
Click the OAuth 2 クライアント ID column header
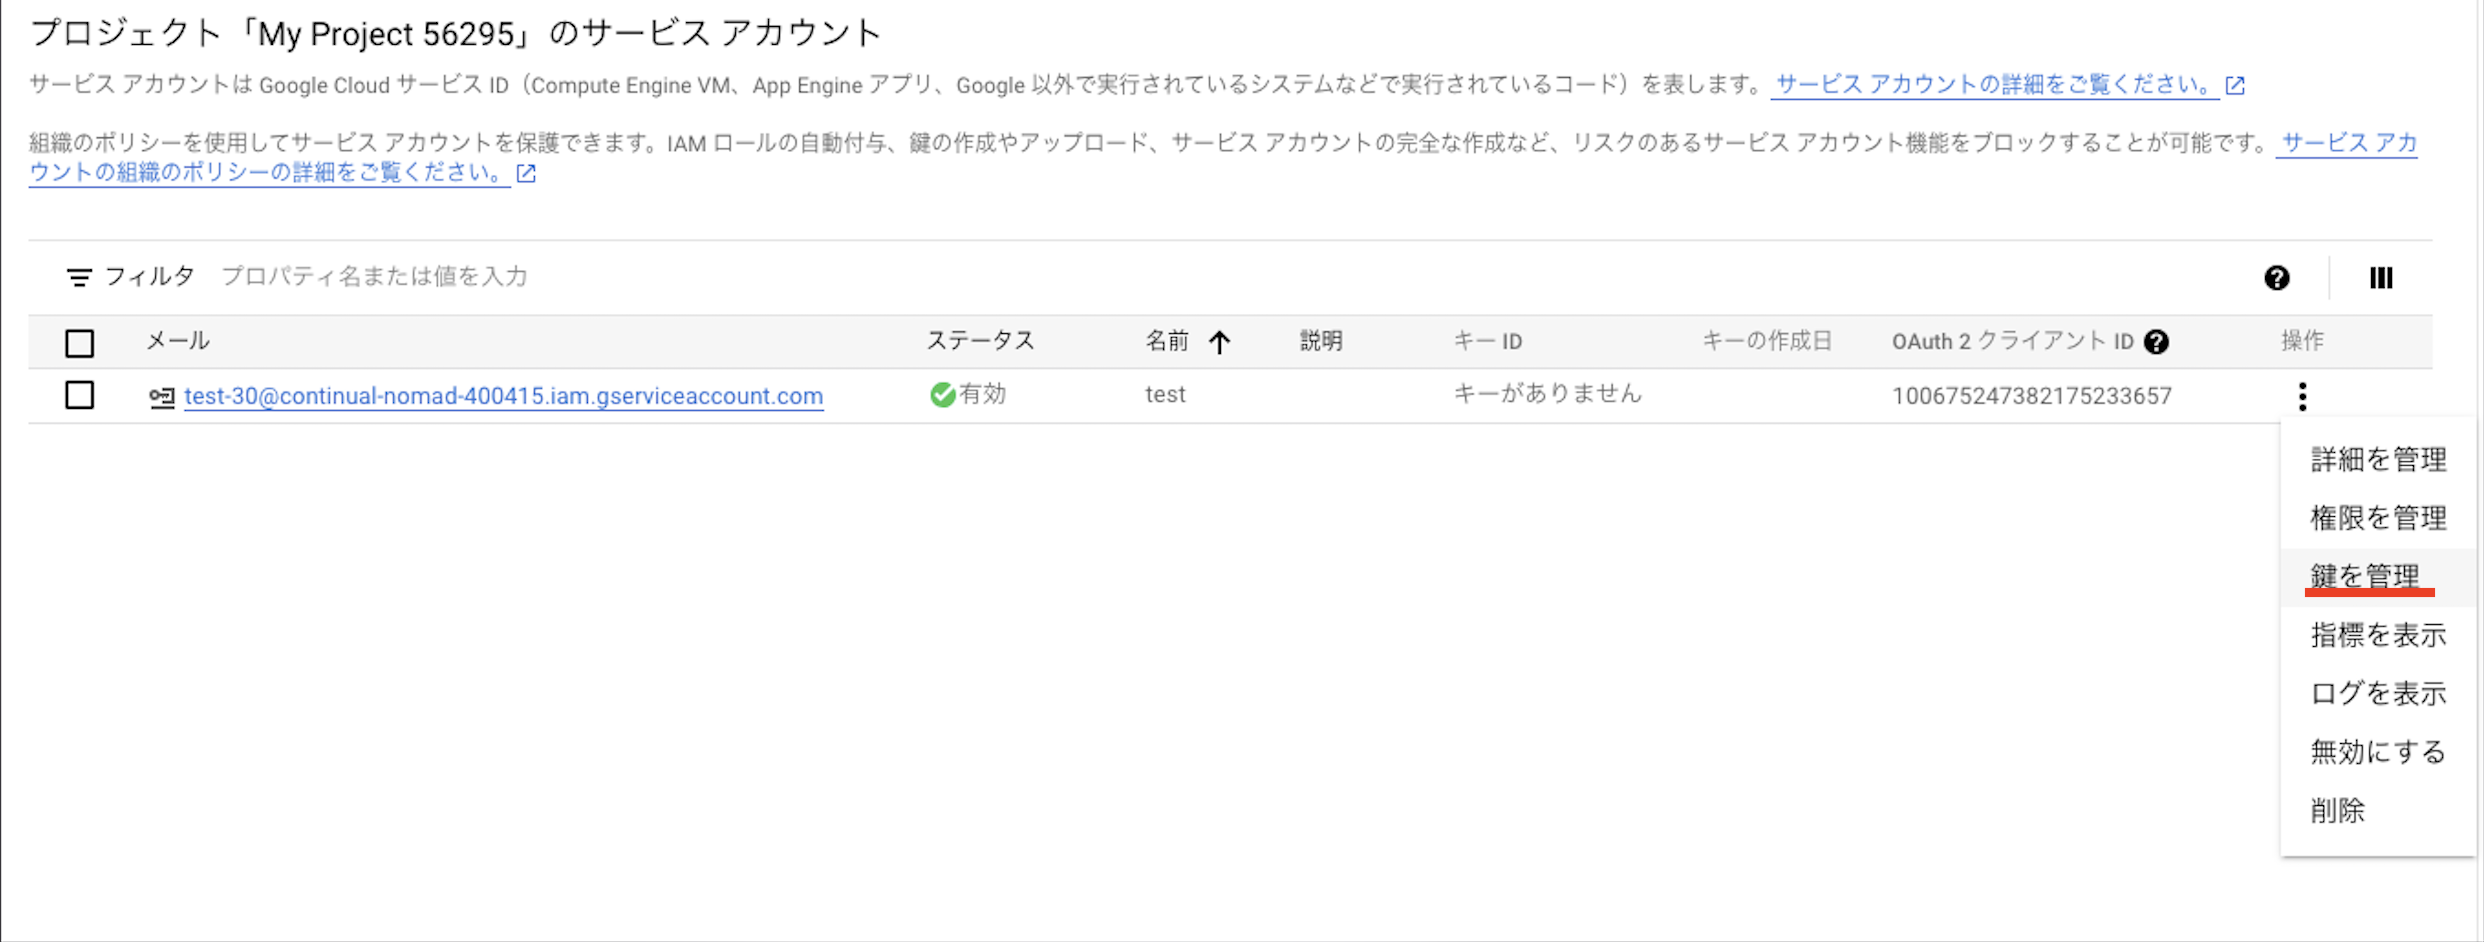coord(2012,342)
